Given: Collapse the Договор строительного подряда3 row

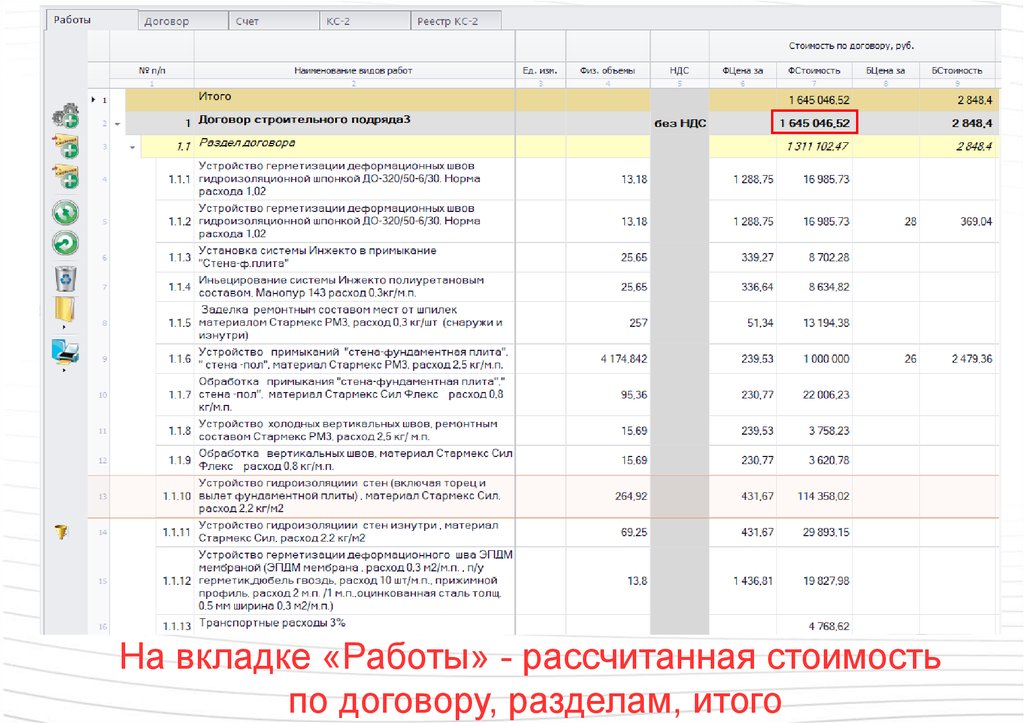Looking at the screenshot, I should (x=117, y=124).
